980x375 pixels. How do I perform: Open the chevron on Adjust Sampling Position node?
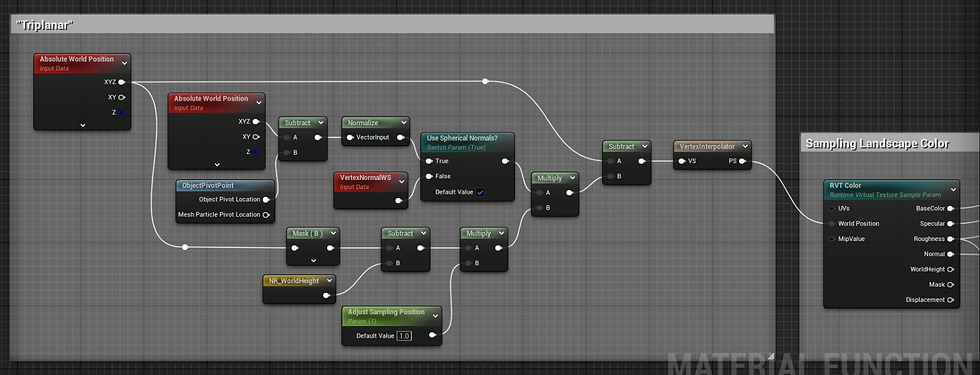pyautogui.click(x=435, y=315)
